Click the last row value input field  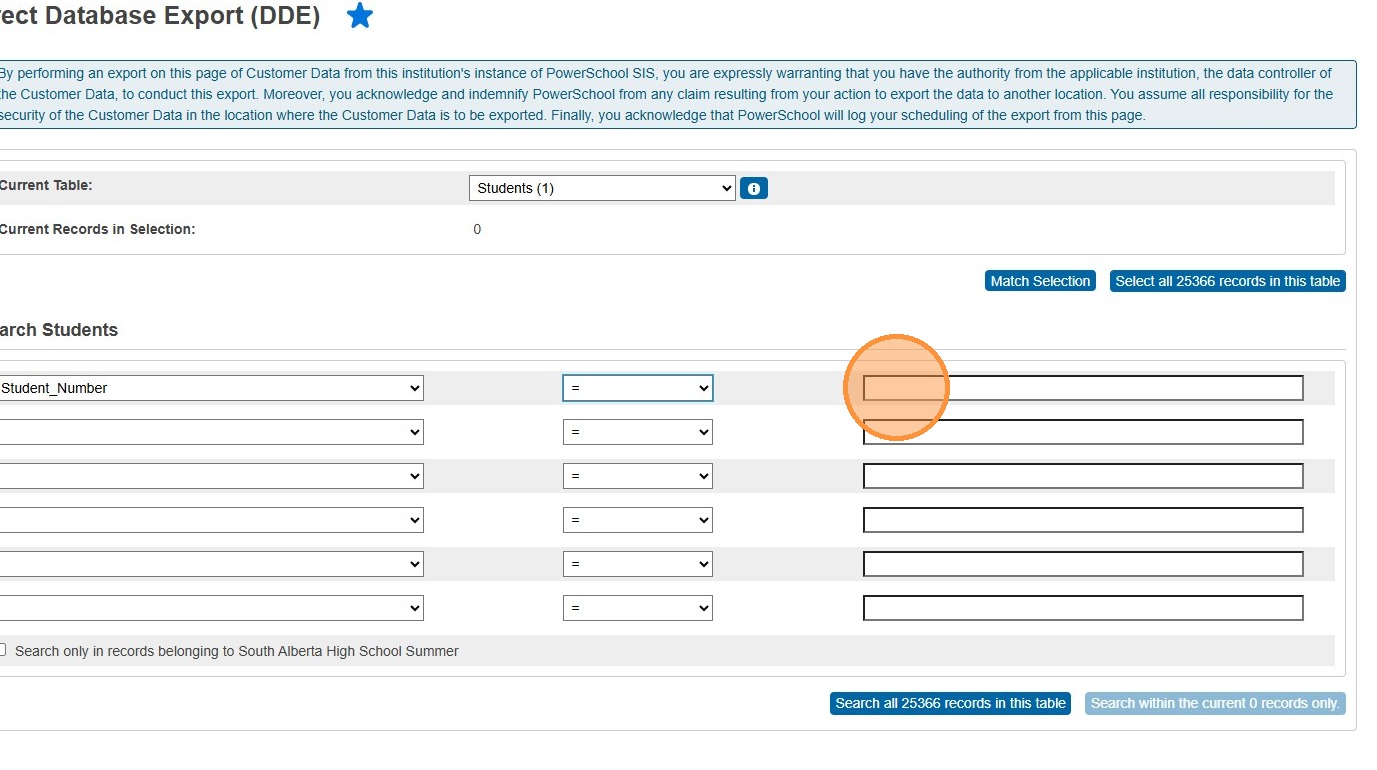[x=1083, y=608]
